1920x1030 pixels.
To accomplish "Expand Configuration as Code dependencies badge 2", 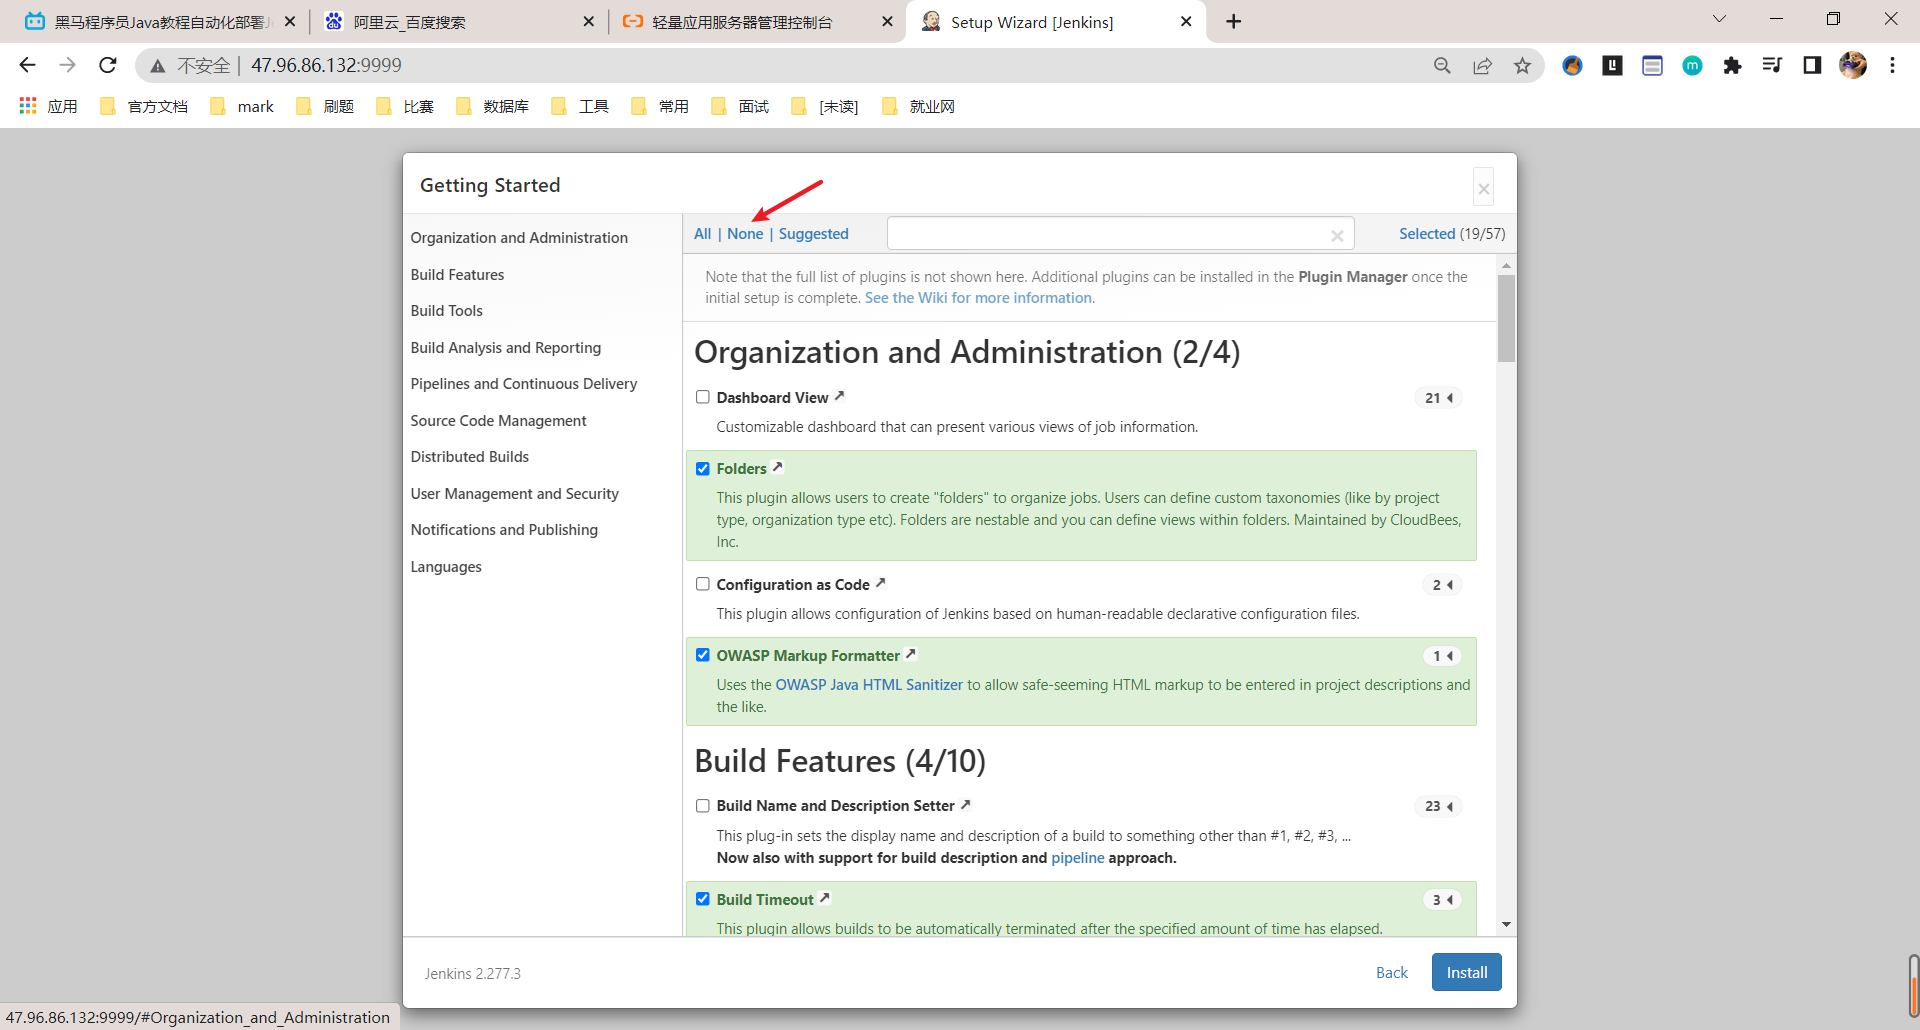I will (1442, 585).
